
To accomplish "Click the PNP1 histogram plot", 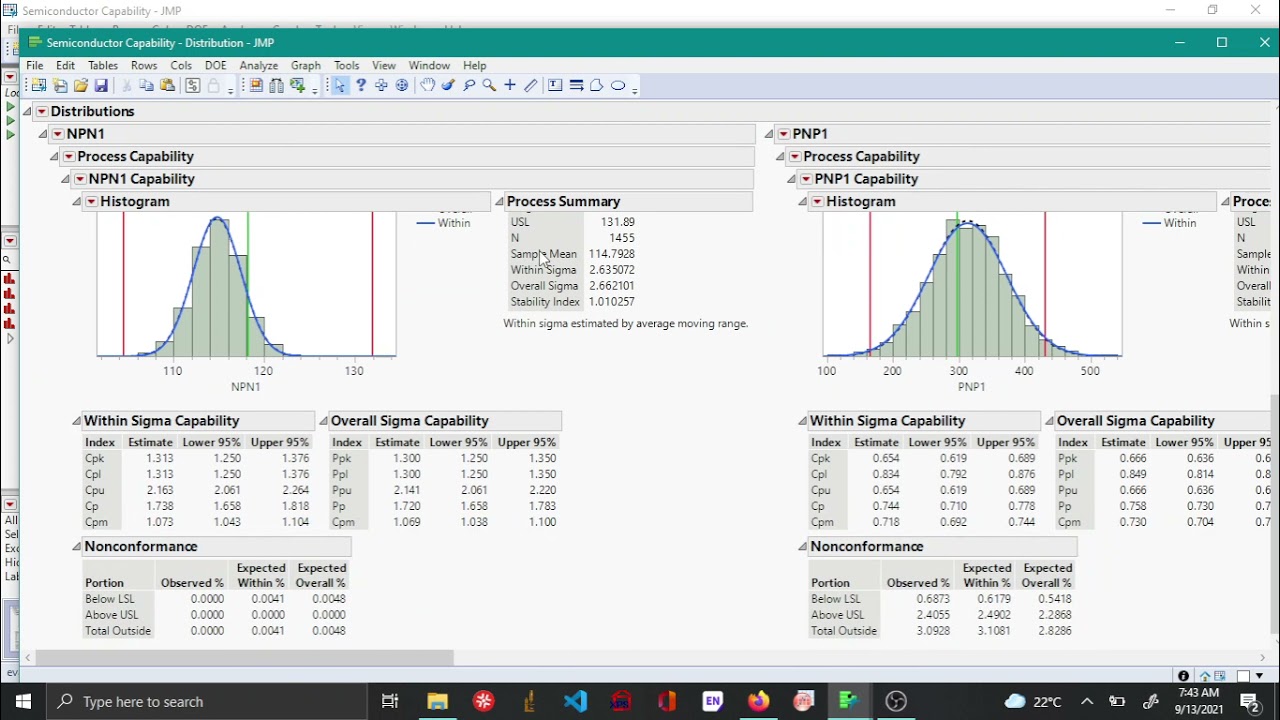I will coord(972,285).
